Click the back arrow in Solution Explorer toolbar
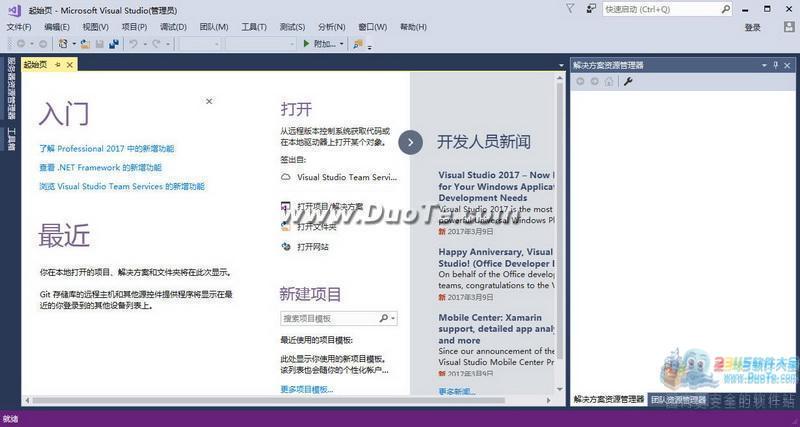Screen dimensions: 800x427 pyautogui.click(x=580, y=82)
